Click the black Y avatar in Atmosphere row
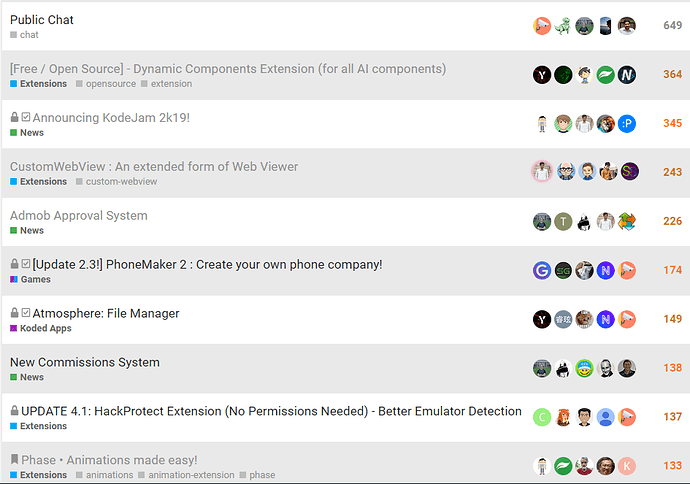This screenshot has height=484, width=690. [542, 319]
